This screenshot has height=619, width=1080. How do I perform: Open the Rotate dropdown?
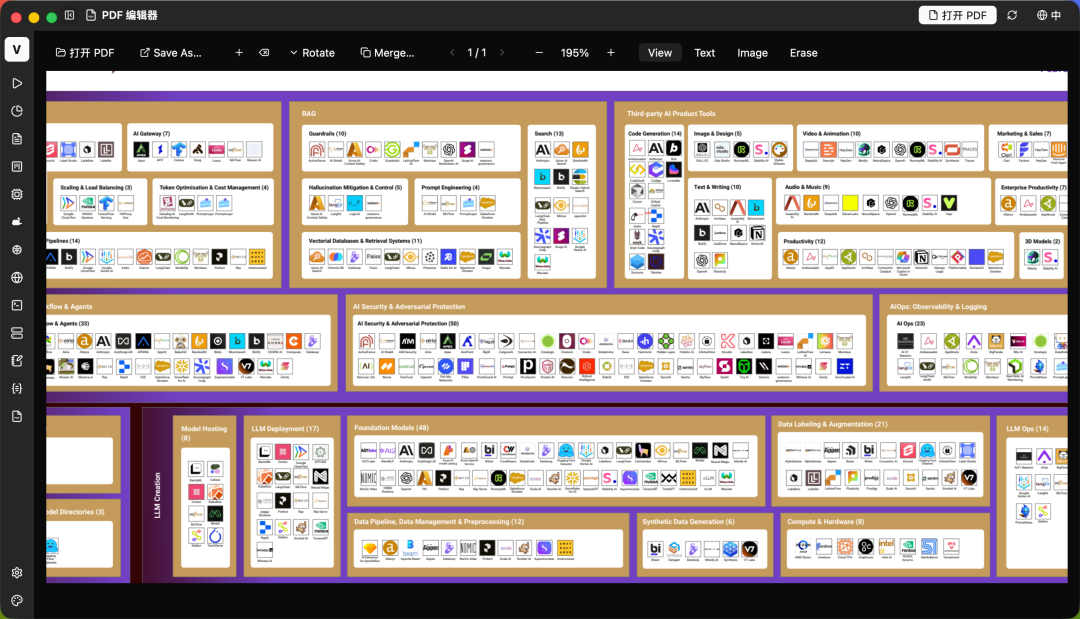312,52
